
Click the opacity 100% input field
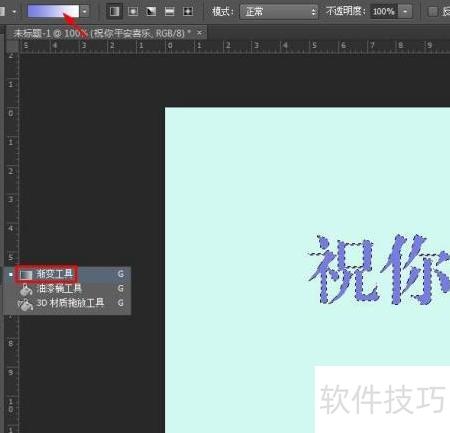click(x=384, y=12)
